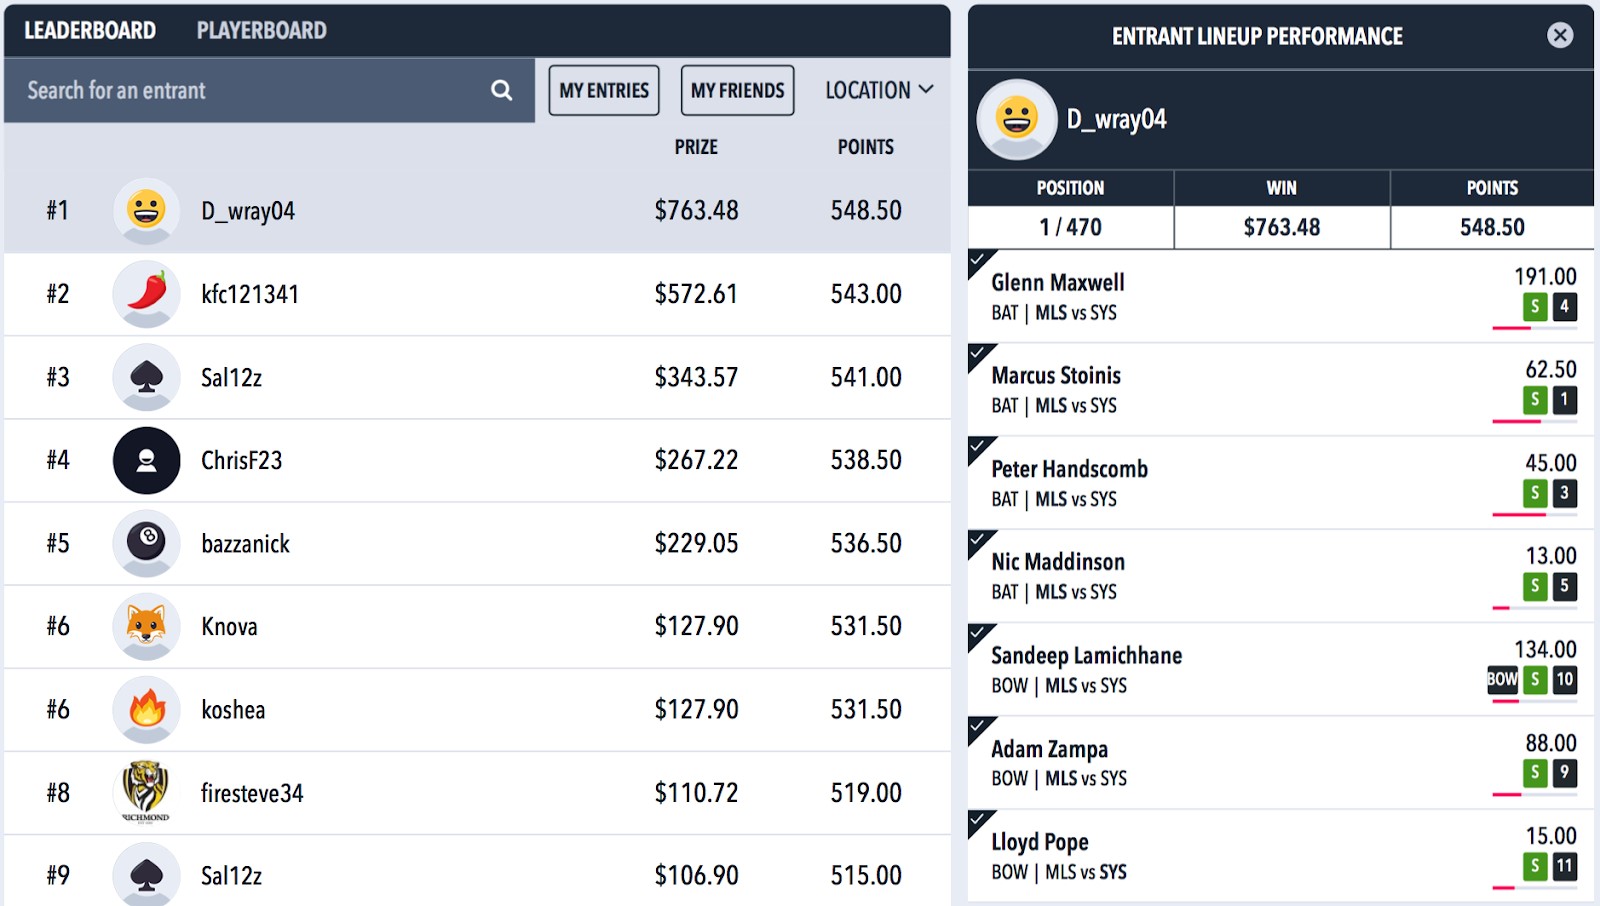Viewport: 1600px width, 906px height.
Task: Filter by My Entries
Action: coord(604,90)
